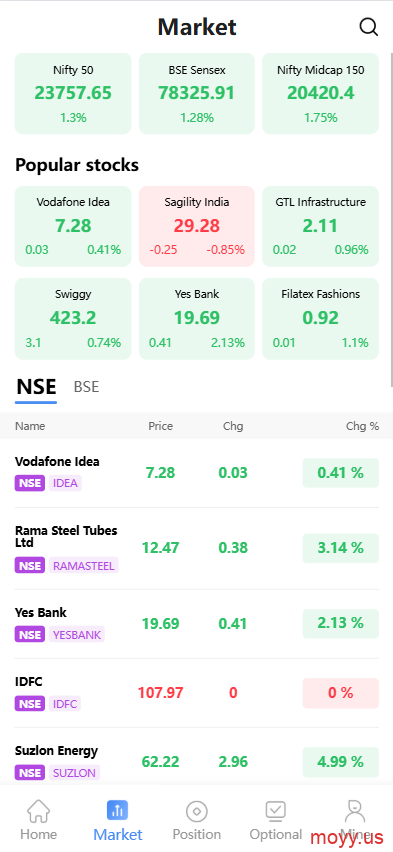This screenshot has width=393, height=852.
Task: Open the Rama Steel Tubes Ltd row
Action: pyautogui.click(x=196, y=548)
